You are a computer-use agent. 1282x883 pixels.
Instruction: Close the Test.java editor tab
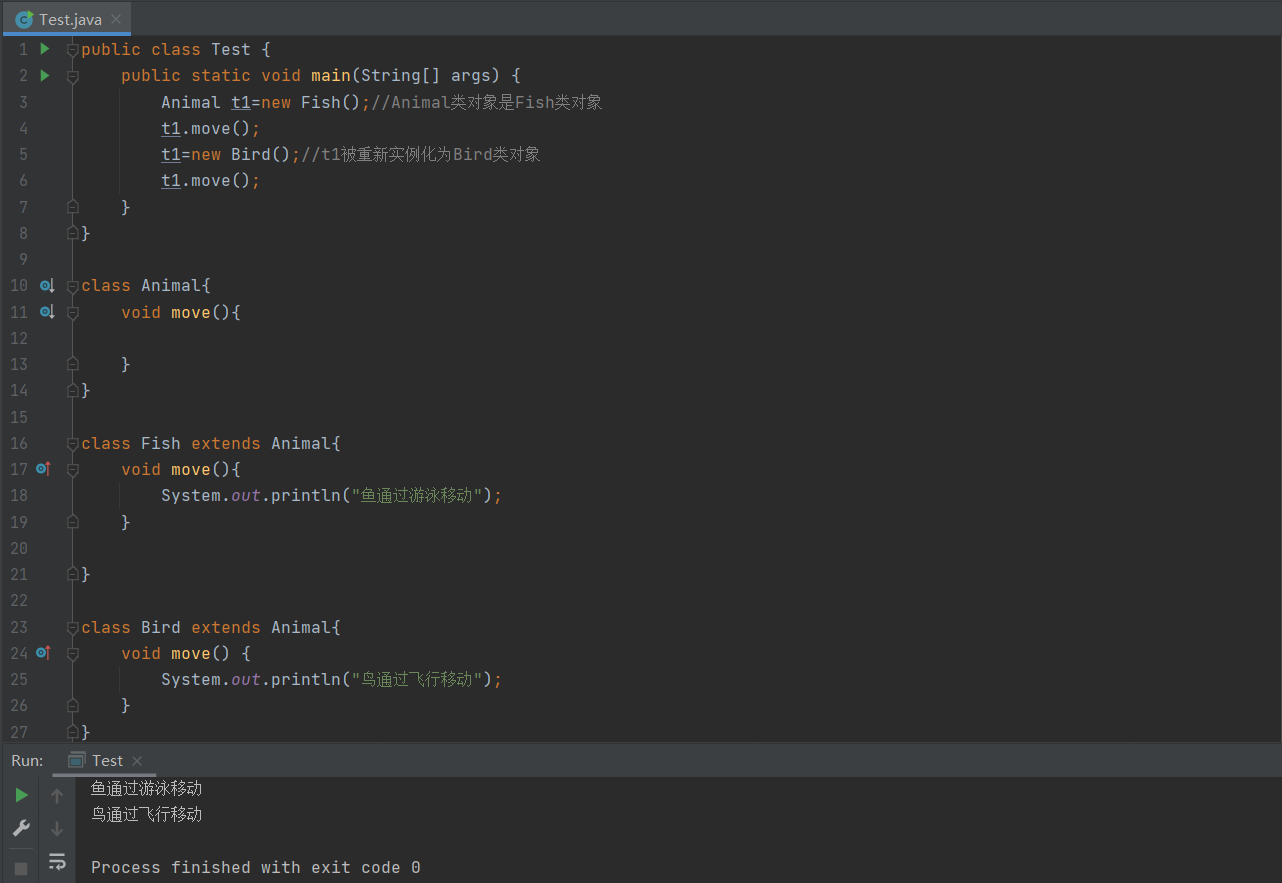[116, 19]
